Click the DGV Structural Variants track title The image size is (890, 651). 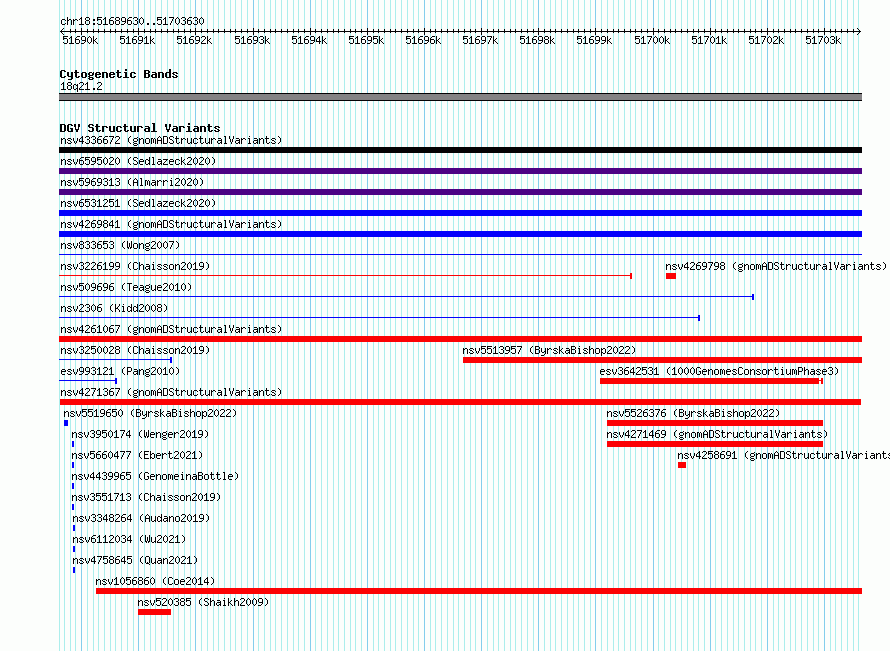point(140,128)
